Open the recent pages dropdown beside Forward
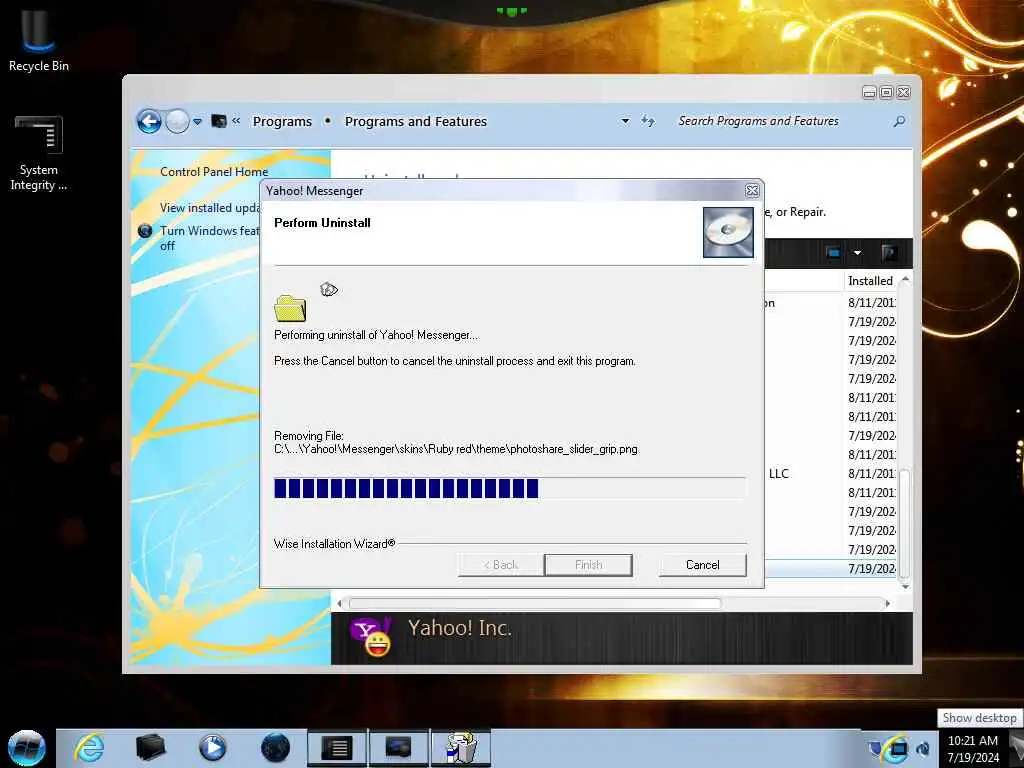1024x768 pixels. 197,121
